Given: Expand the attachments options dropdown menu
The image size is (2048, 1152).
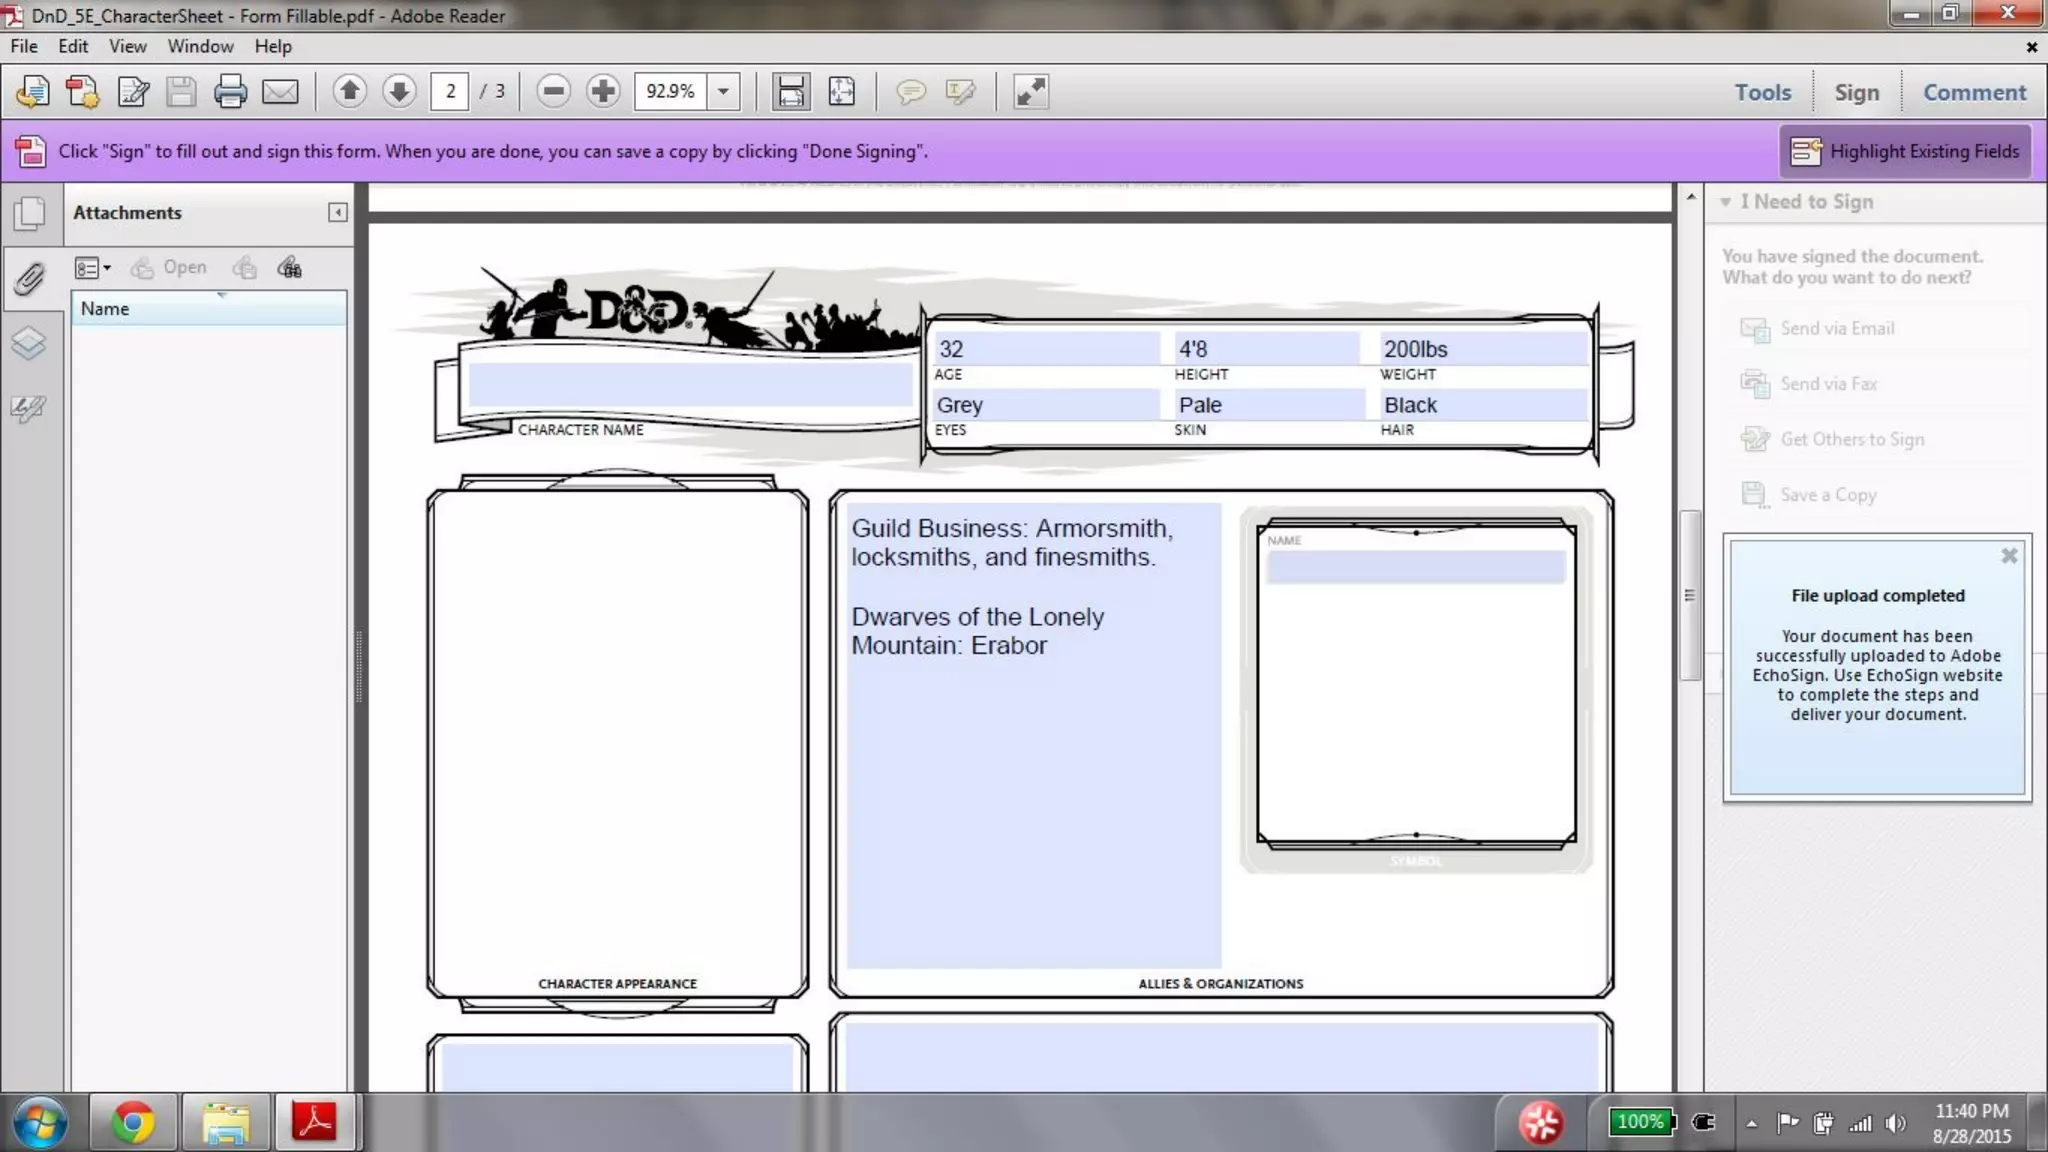Looking at the screenshot, I should [94, 268].
